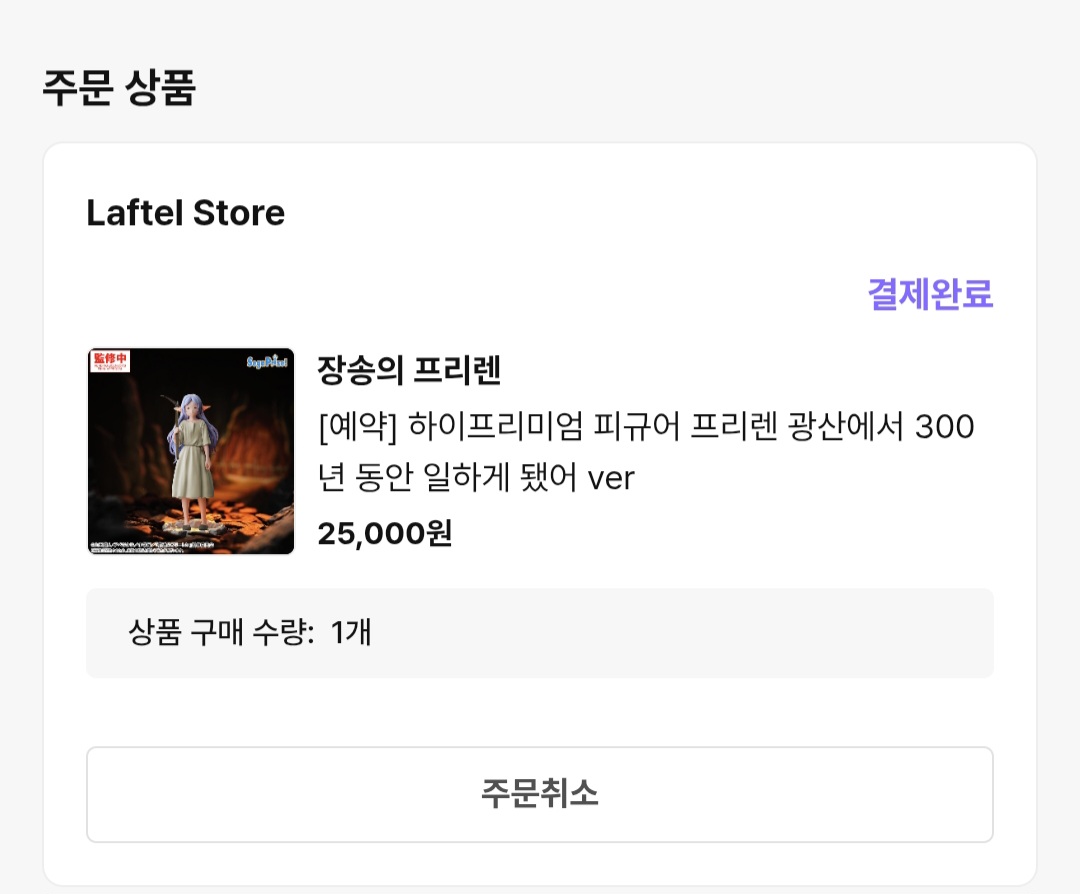The height and width of the screenshot is (894, 1080).
Task: Open the Frieren figure product thumbnail
Action: coord(191,451)
